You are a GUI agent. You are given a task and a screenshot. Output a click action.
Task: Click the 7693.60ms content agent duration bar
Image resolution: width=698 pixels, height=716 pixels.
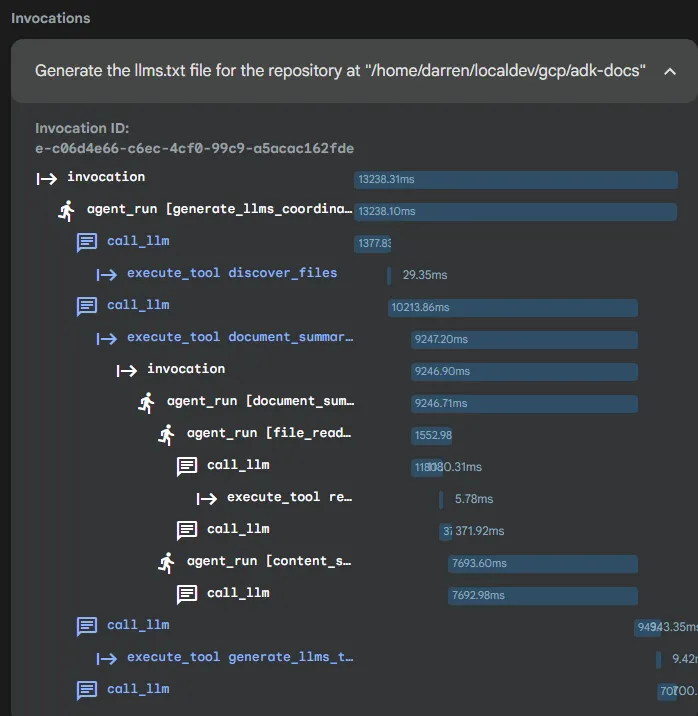tap(542, 564)
